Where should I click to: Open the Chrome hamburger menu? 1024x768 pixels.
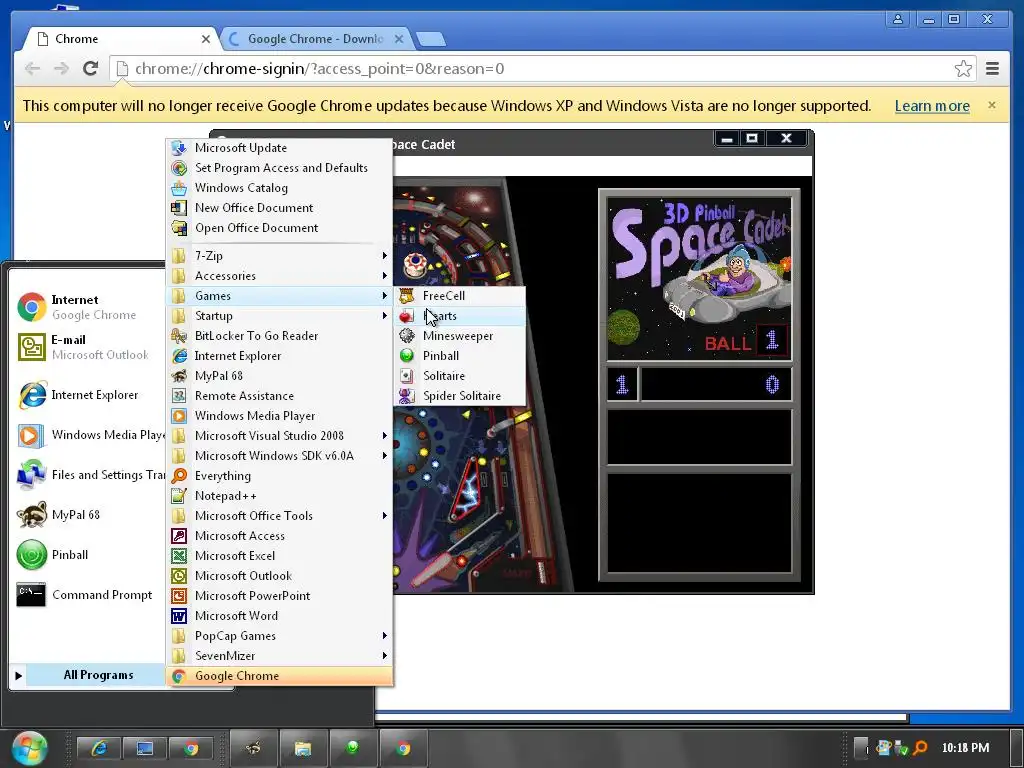[x=992, y=69]
